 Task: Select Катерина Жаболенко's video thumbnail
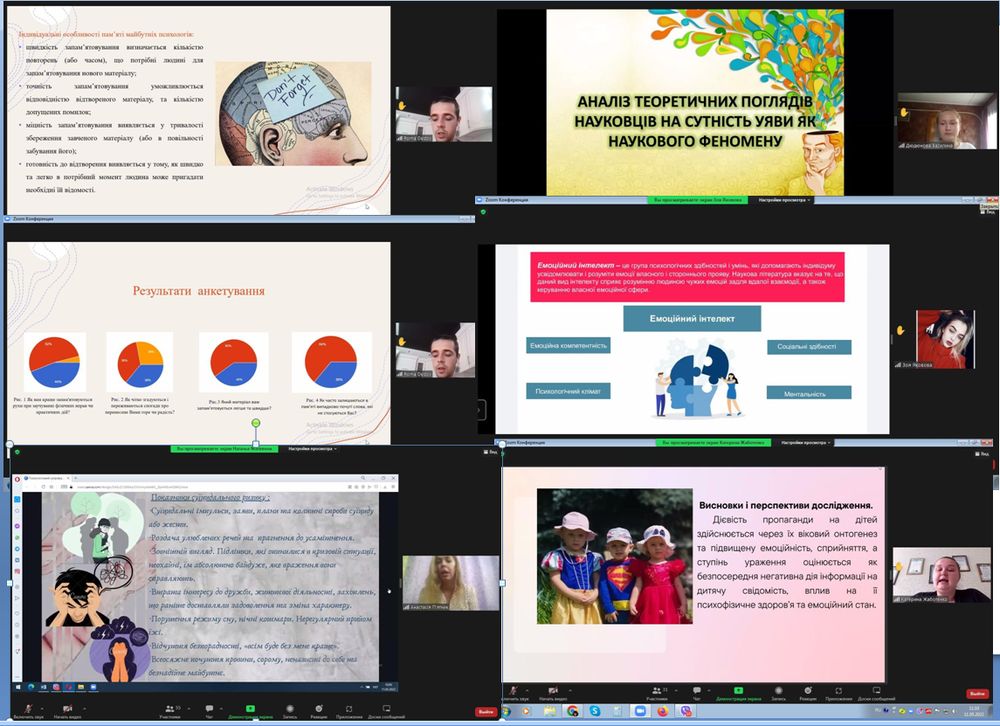pos(941,574)
